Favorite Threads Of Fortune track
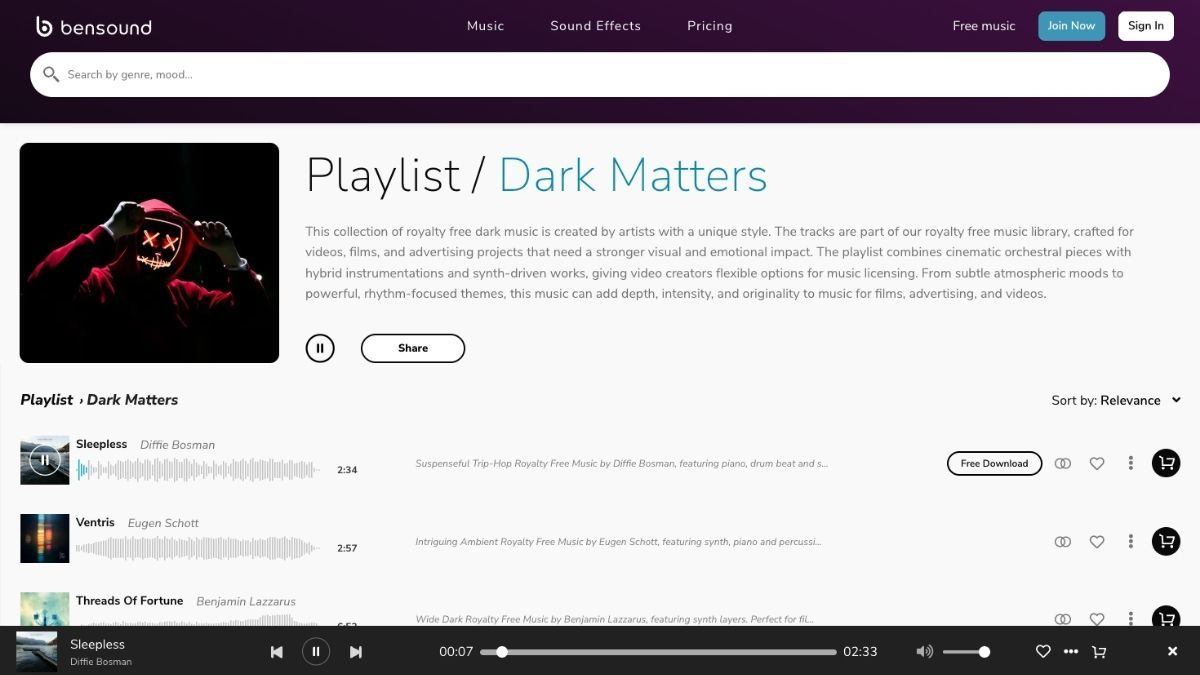 coord(1097,619)
